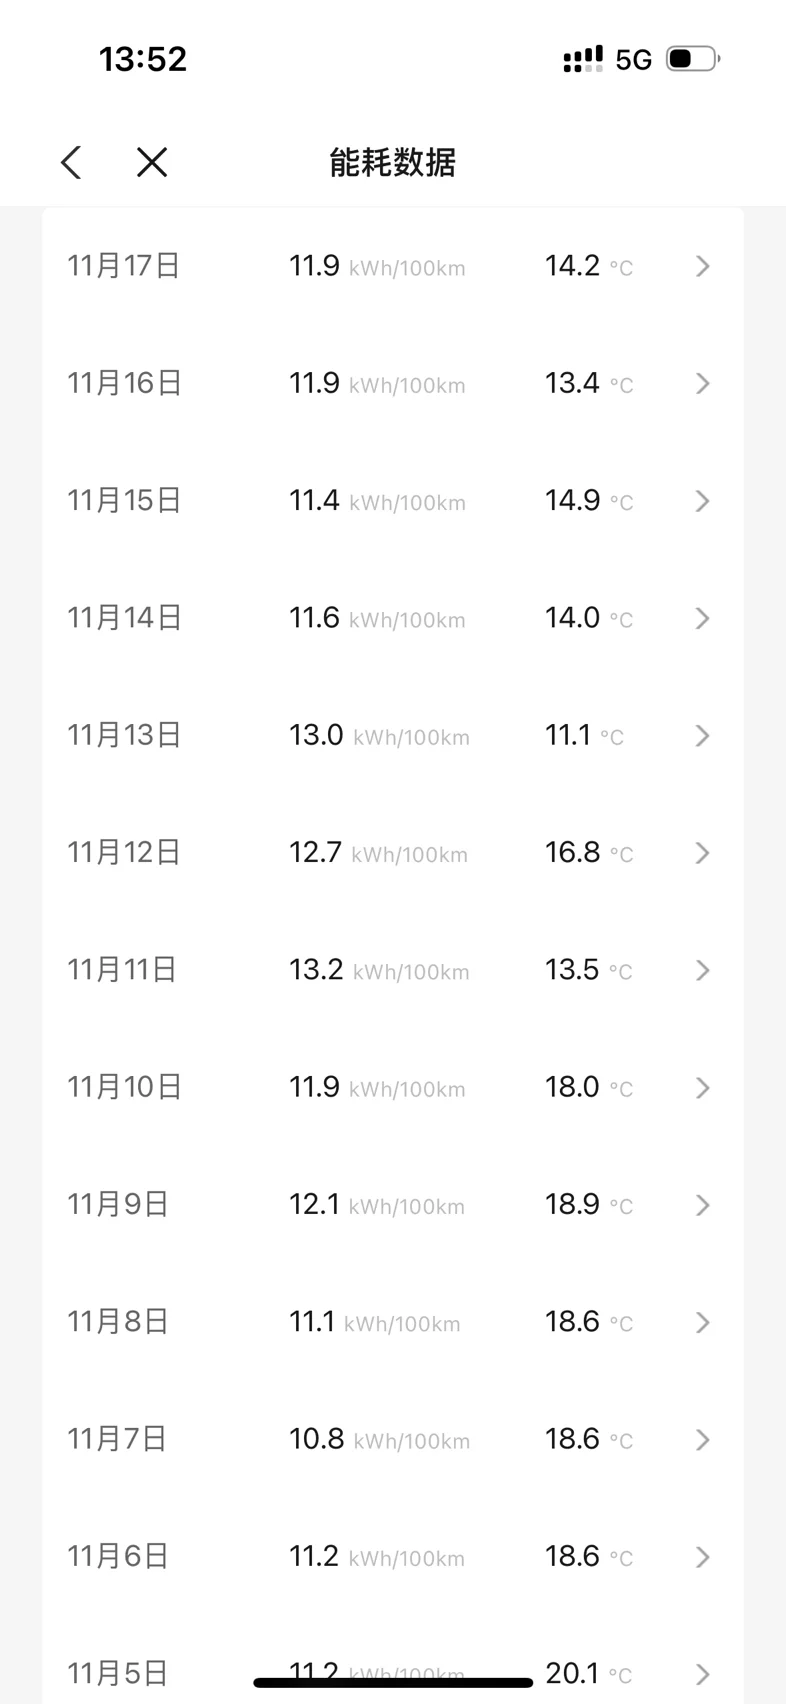Viewport: 786px width, 1704px height.
Task: Expand the 11月15日 row chevron
Action: pos(702,501)
